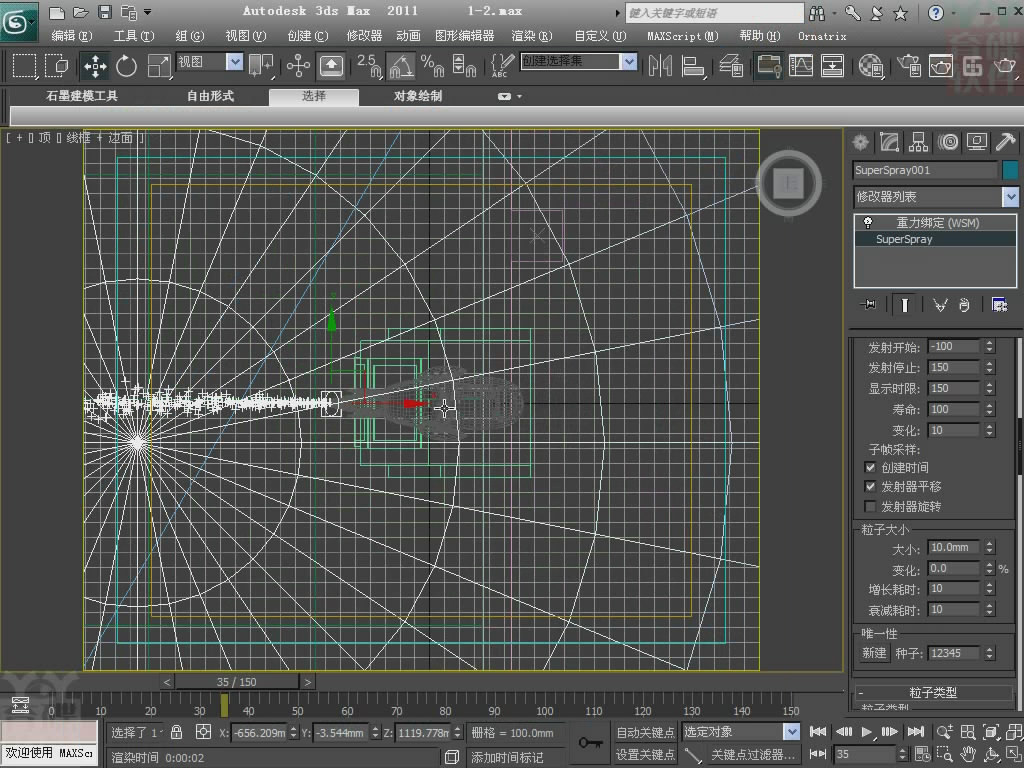Click the object color swatch
This screenshot has height=768, width=1024.
click(1010, 170)
